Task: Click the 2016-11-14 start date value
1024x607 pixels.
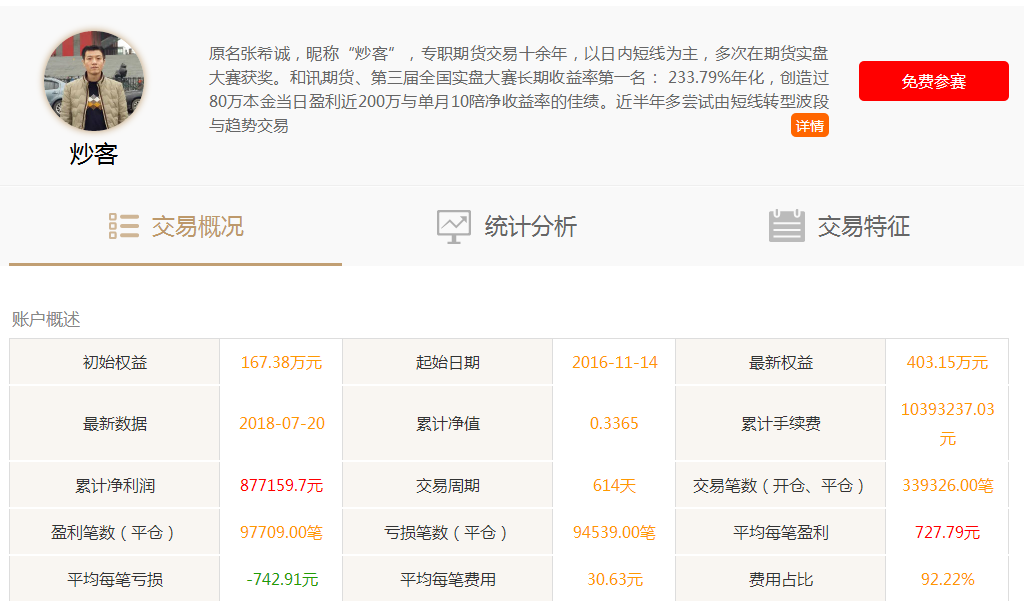Action: [614, 362]
